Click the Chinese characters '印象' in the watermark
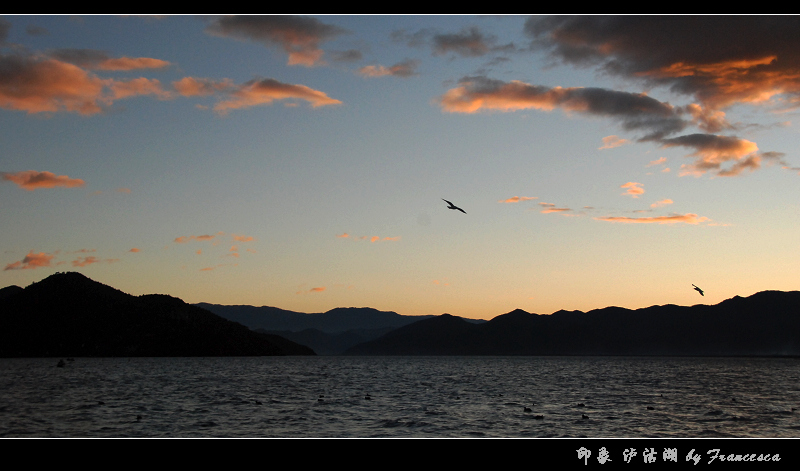800x471 pixels. point(594,456)
